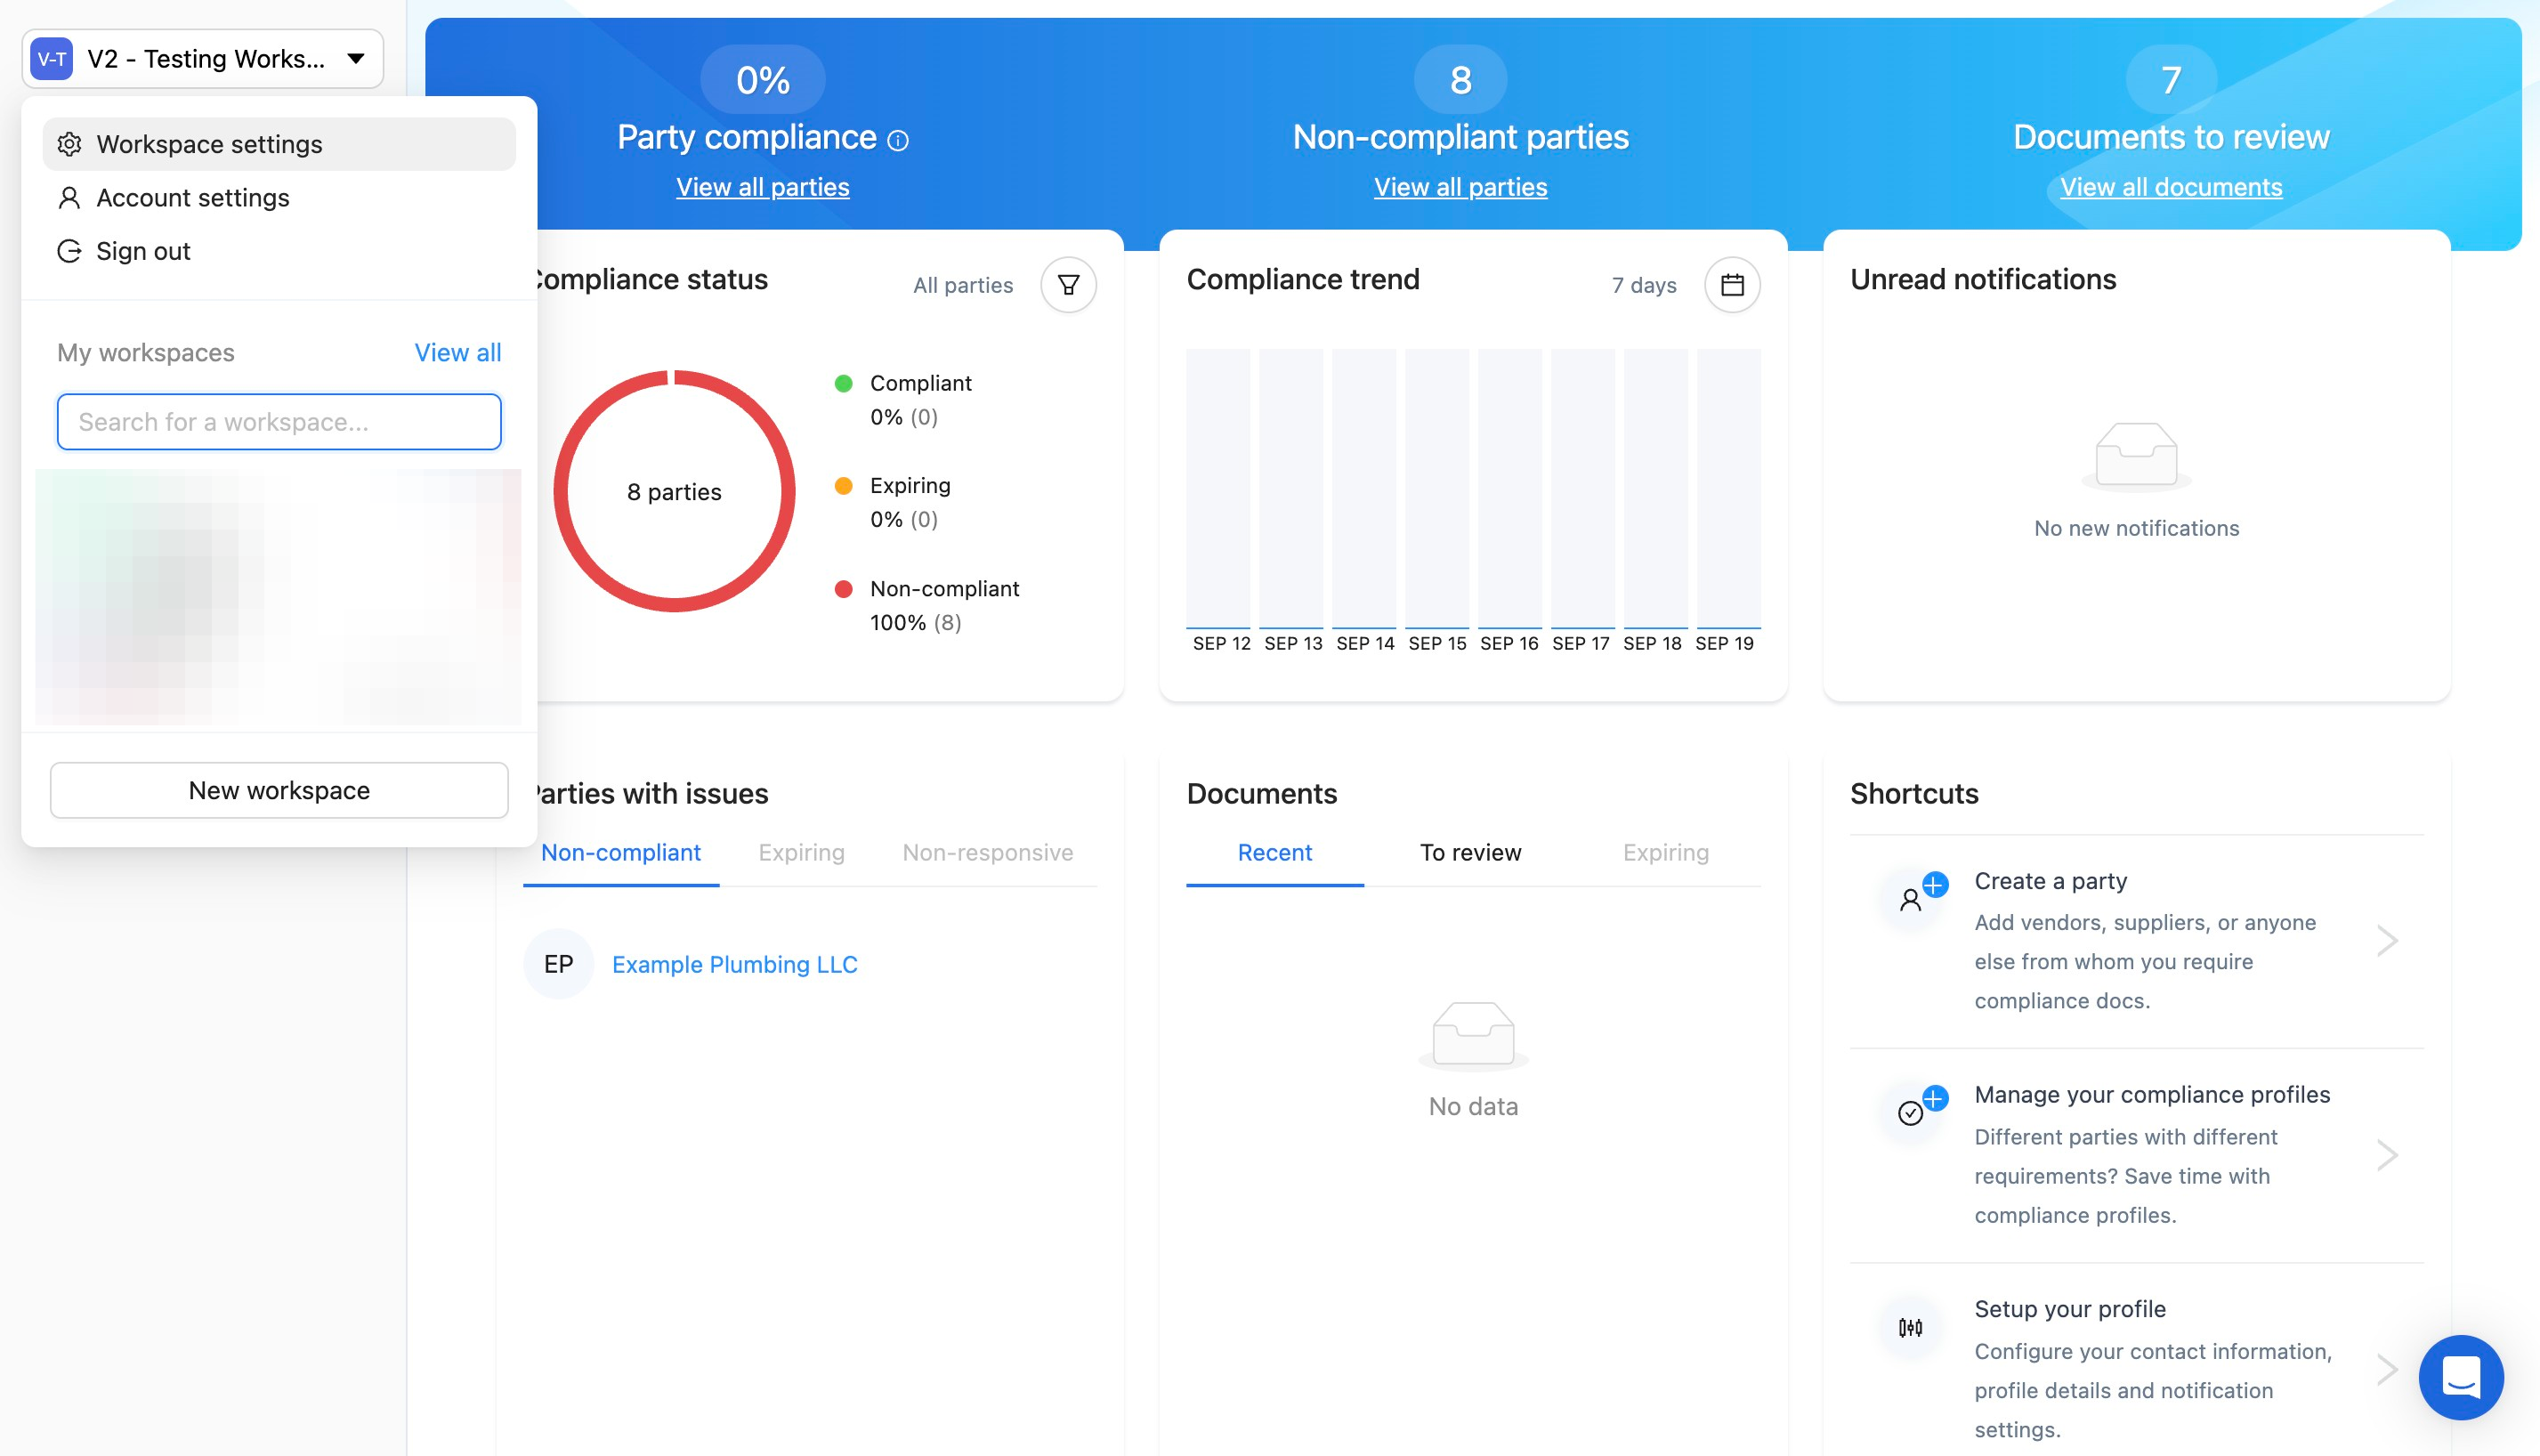Expand Manage your compliance profiles chevron
2540x1456 pixels.
[2387, 1155]
